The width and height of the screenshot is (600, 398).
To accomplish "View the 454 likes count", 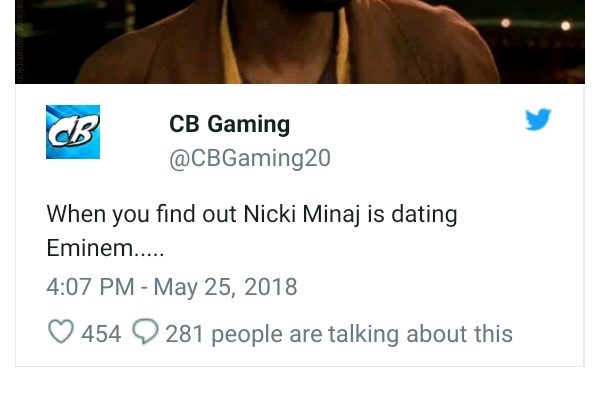I will (101, 334).
